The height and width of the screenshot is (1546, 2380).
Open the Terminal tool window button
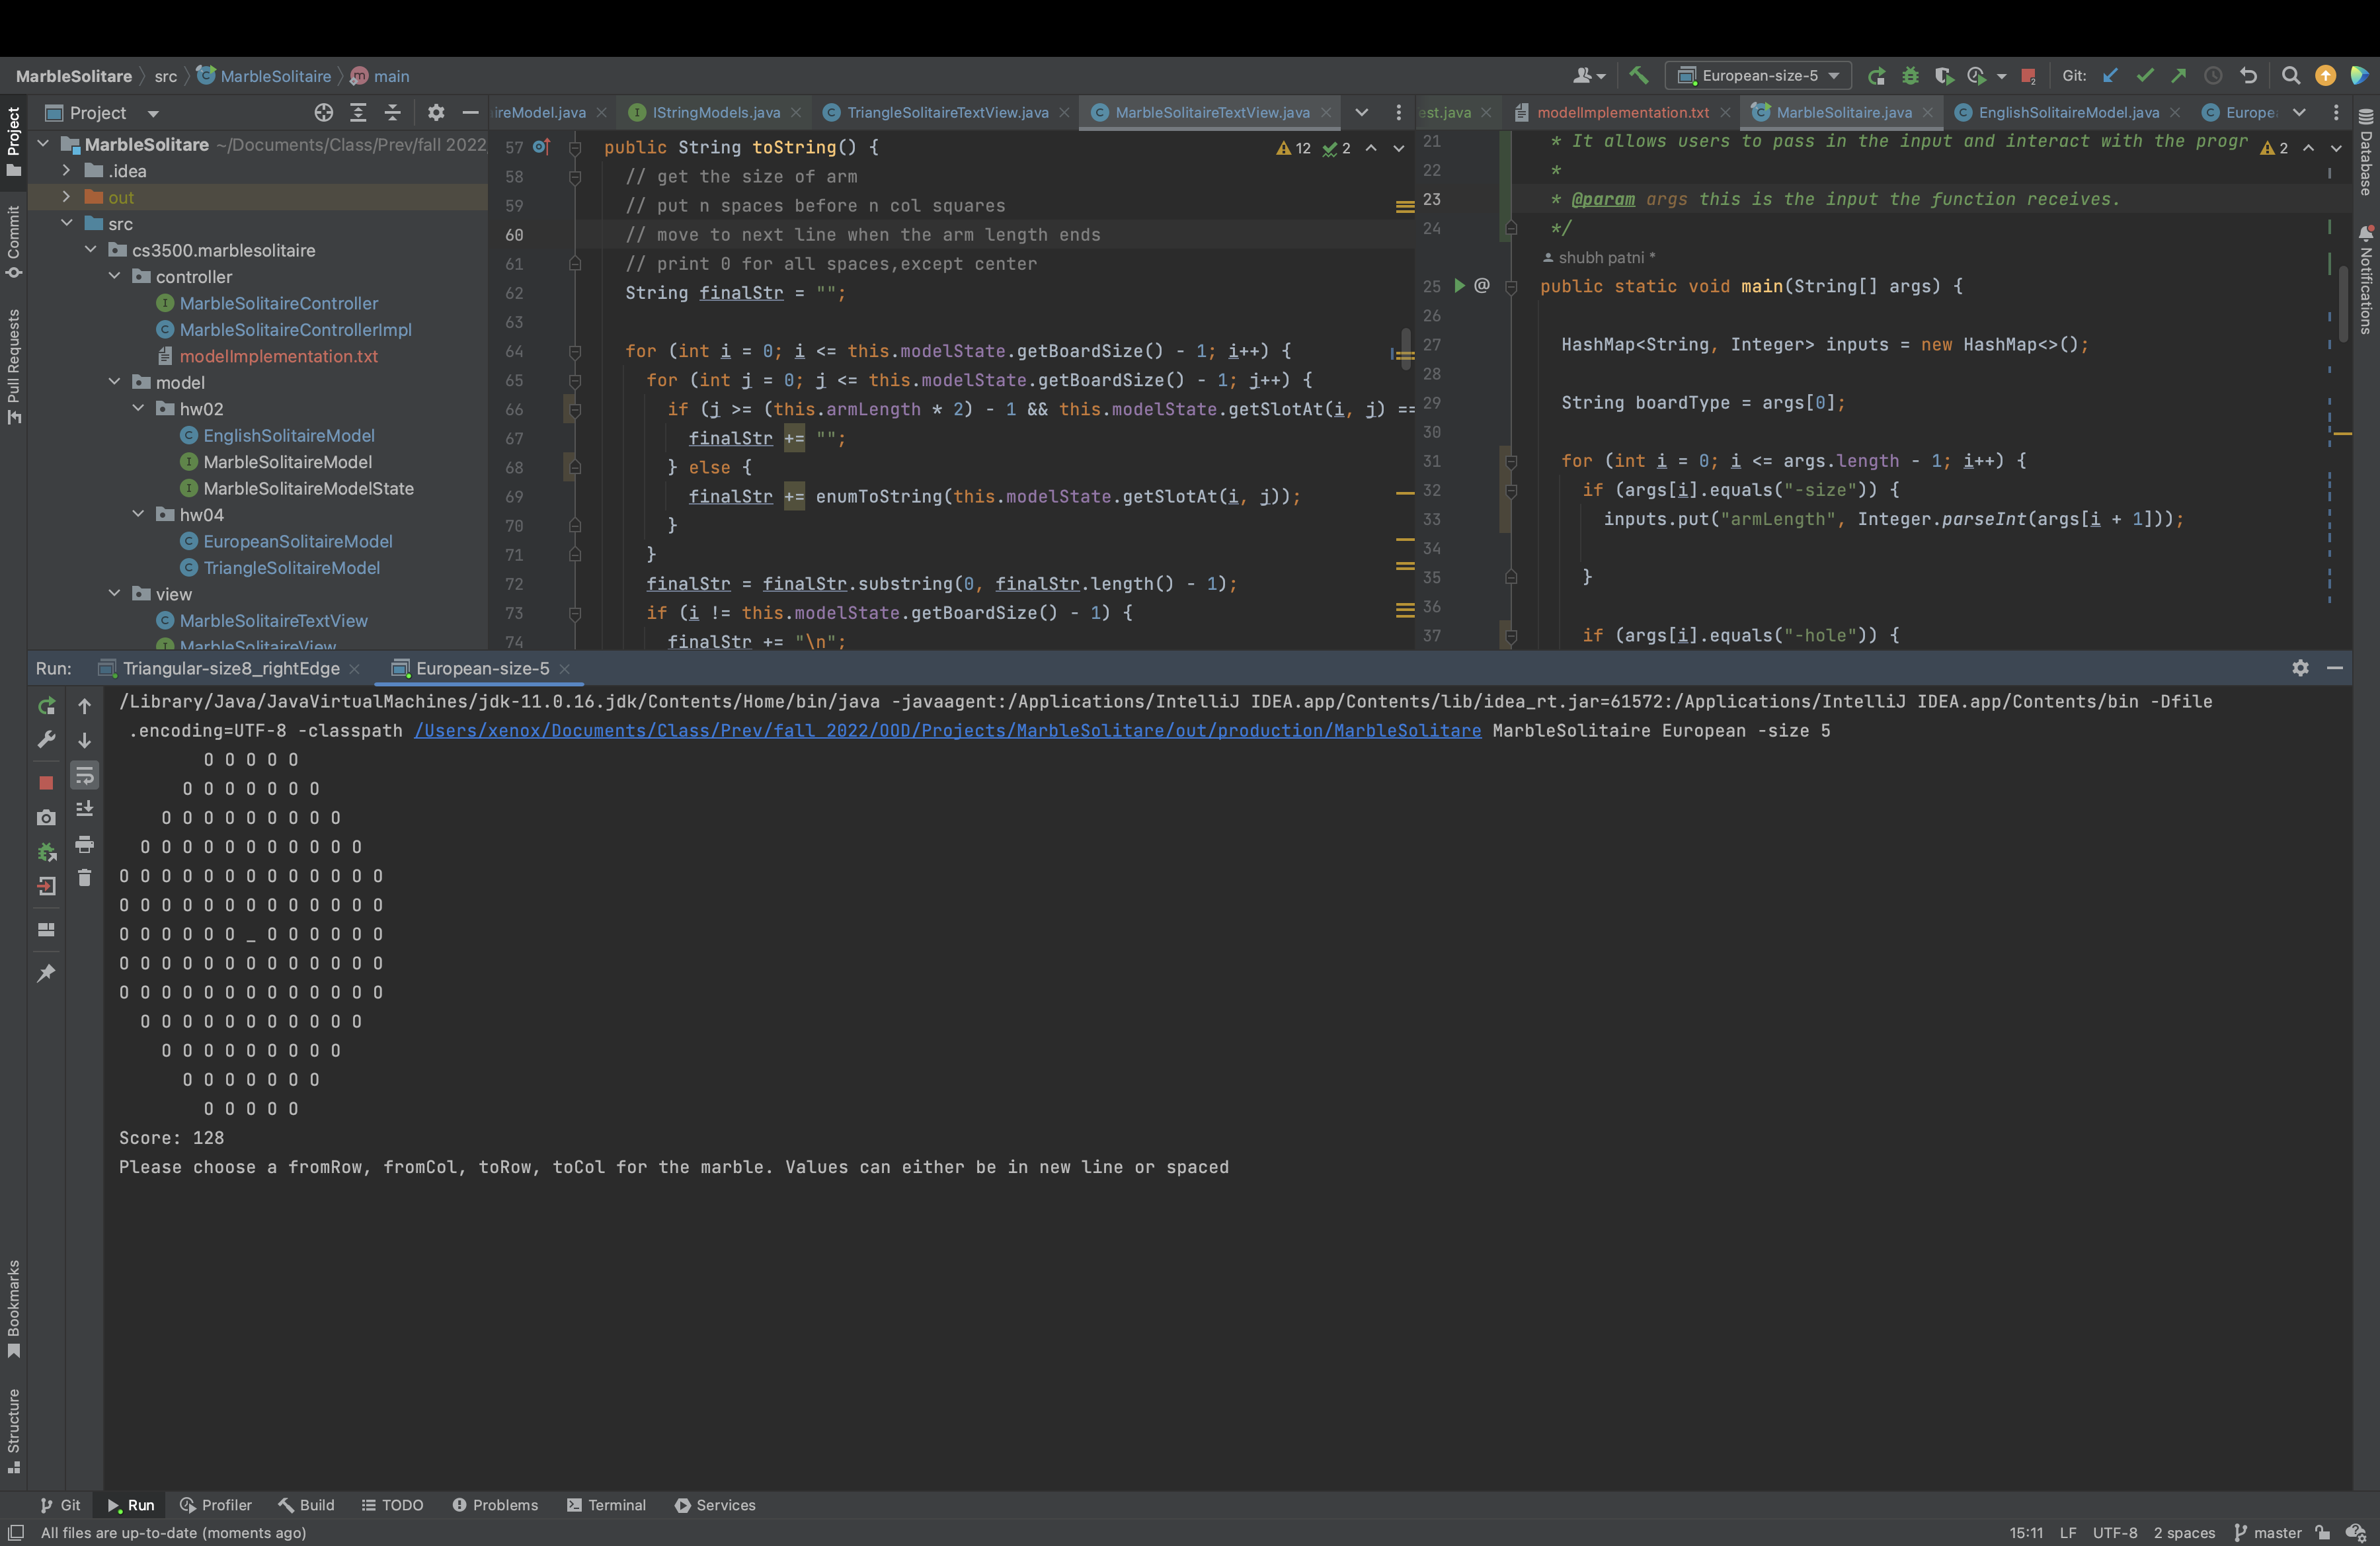[x=606, y=1505]
